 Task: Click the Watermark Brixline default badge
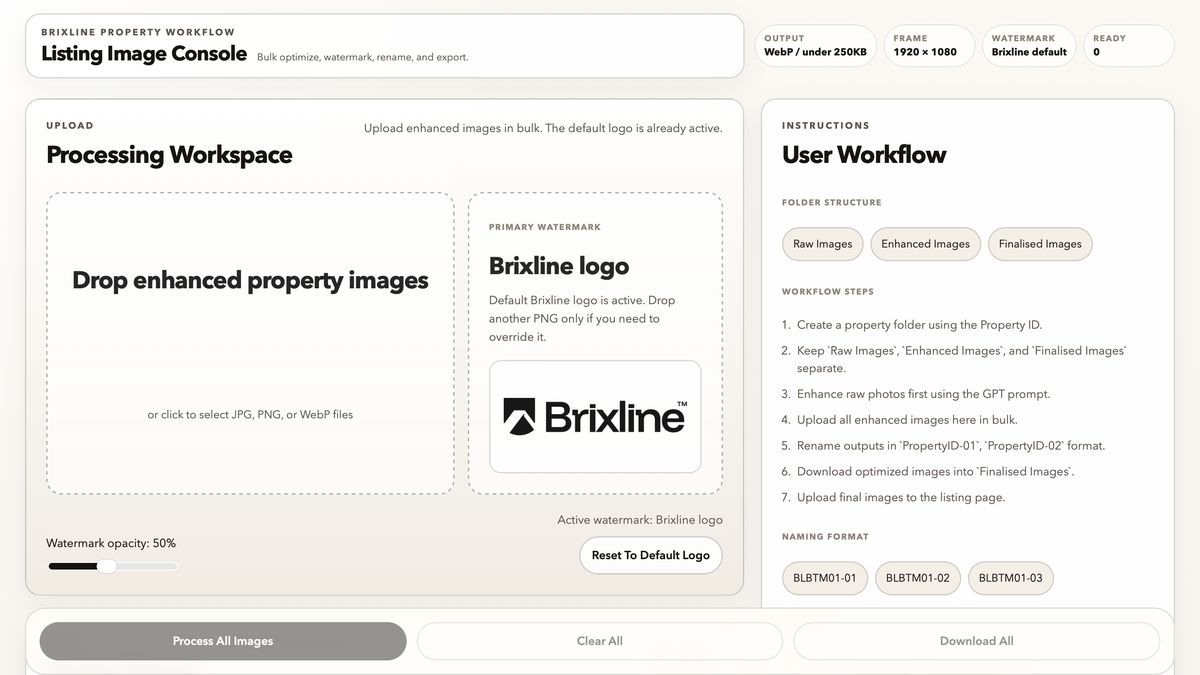pos(1029,46)
